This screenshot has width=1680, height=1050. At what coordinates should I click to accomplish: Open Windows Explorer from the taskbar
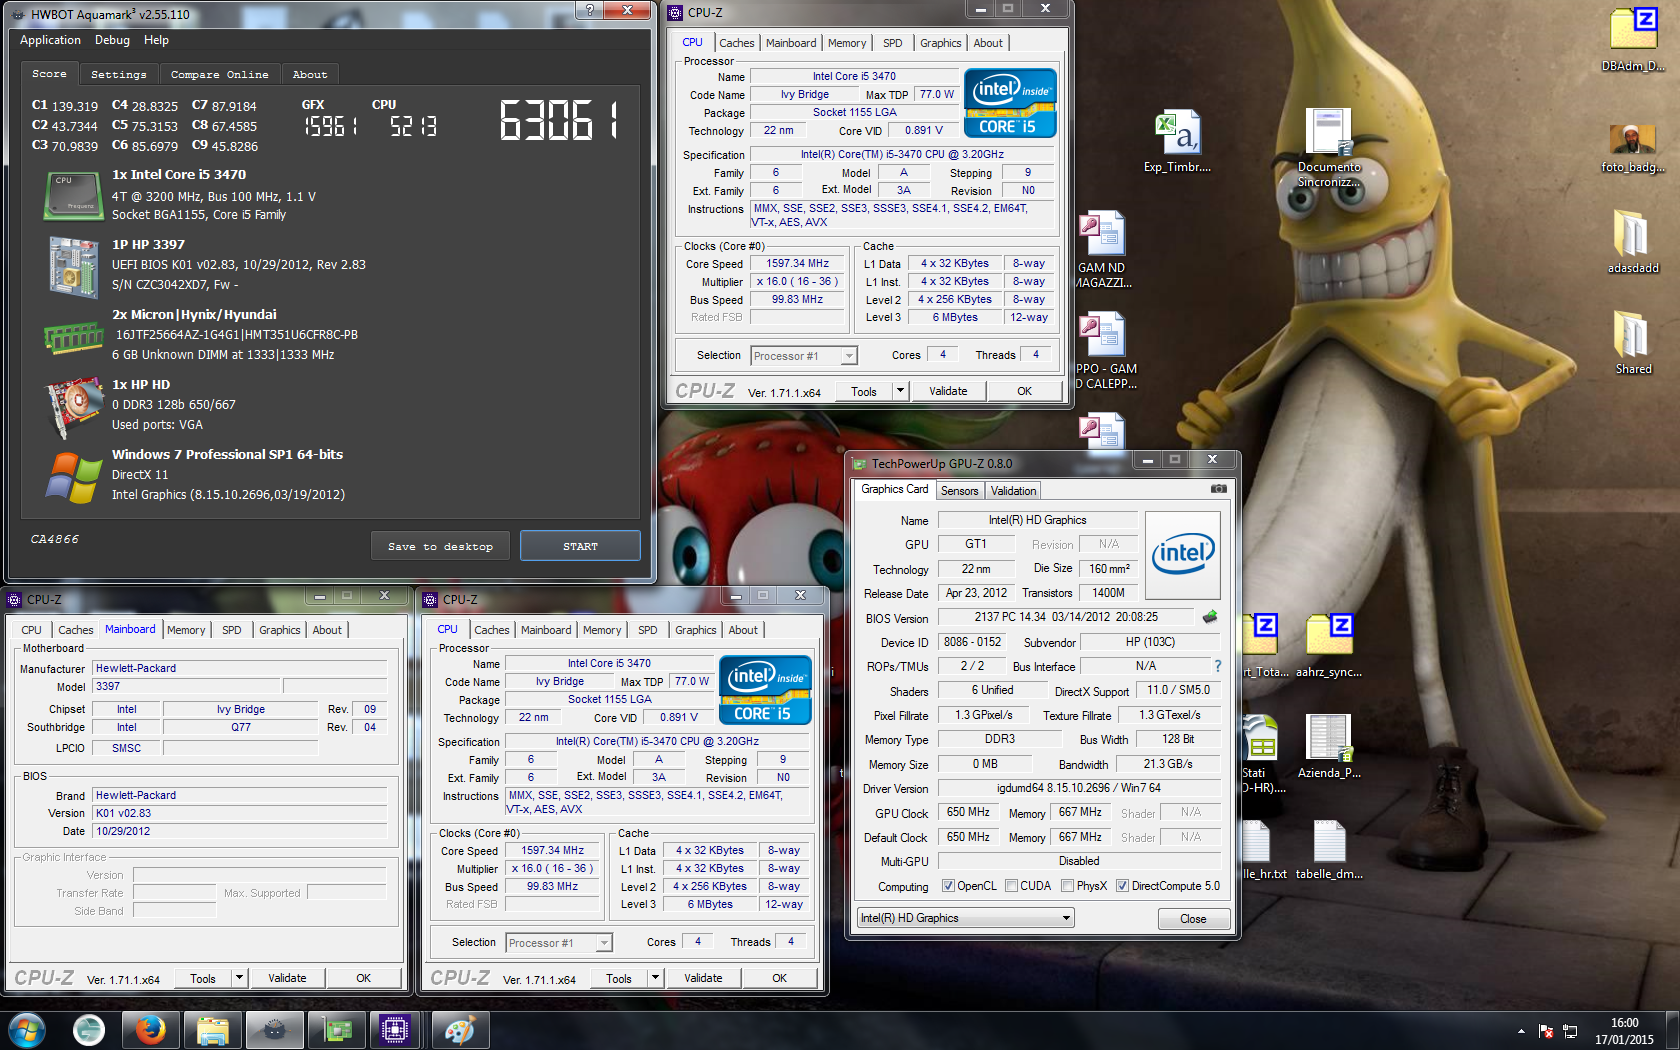pyautogui.click(x=212, y=1030)
